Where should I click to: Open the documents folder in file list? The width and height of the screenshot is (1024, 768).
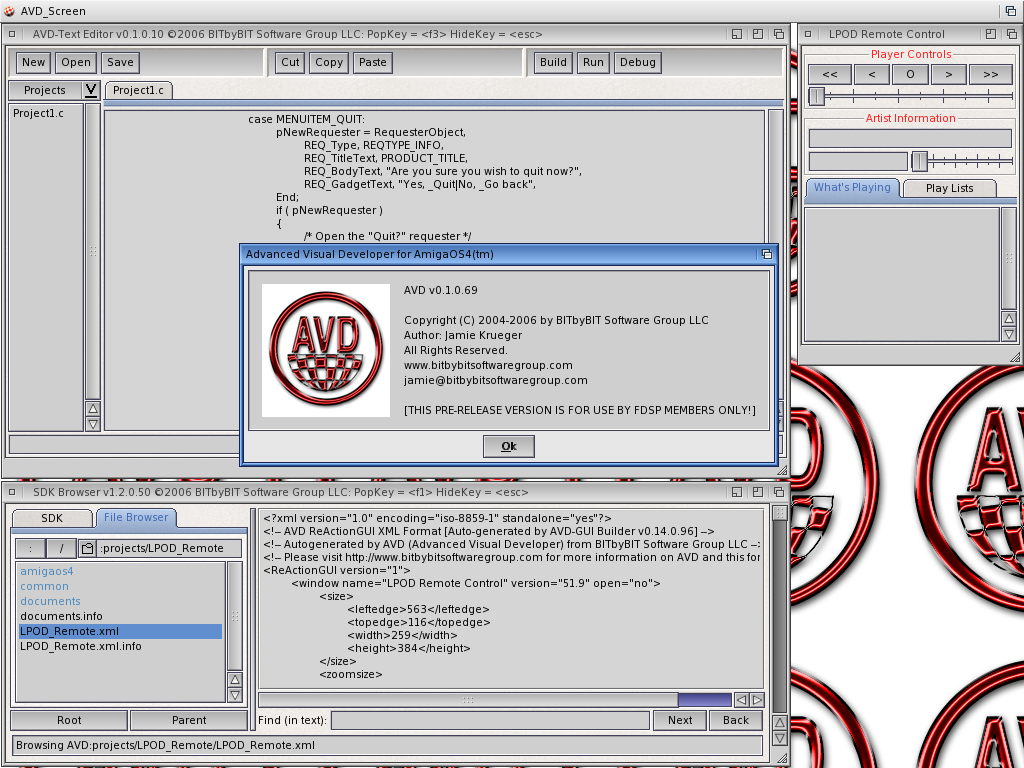coord(50,601)
